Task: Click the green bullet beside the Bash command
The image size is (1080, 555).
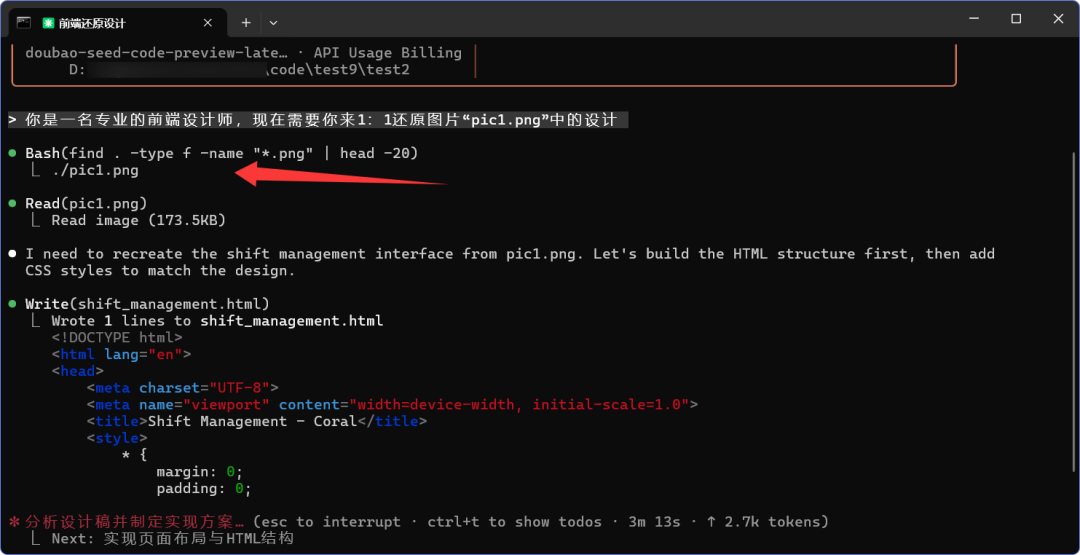Action: [x=13, y=153]
